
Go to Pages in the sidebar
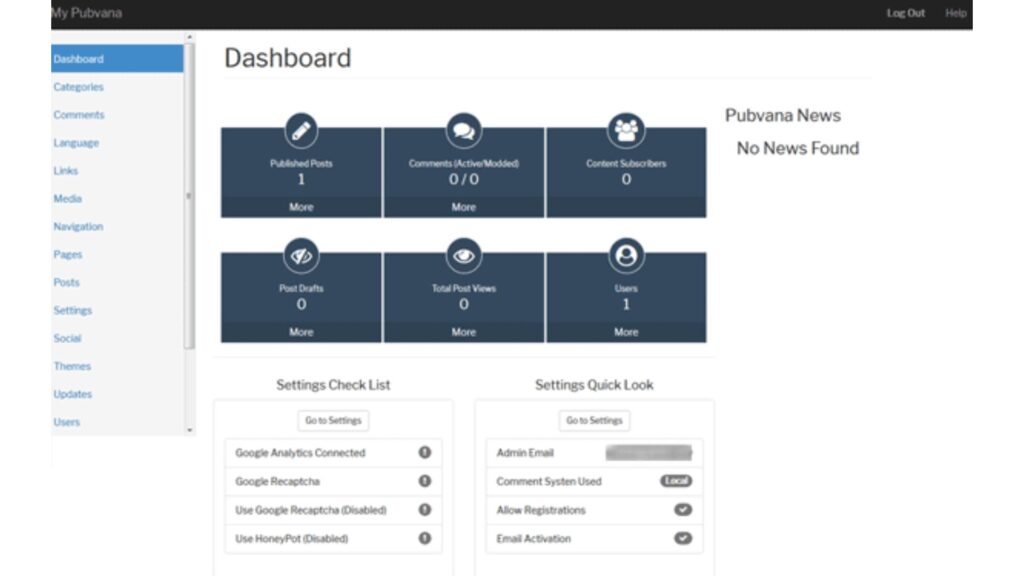(68, 255)
